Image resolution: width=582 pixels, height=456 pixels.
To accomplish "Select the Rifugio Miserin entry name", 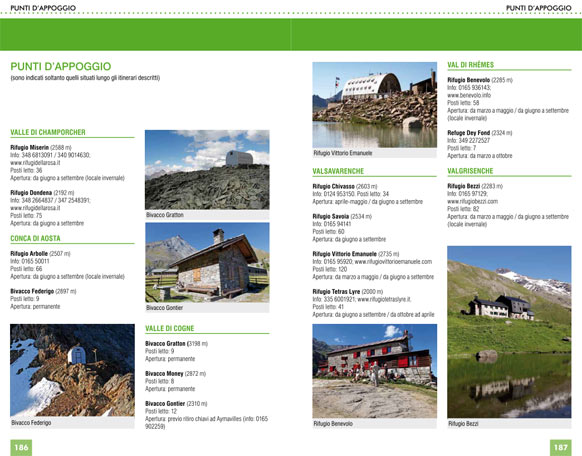I will point(30,147).
